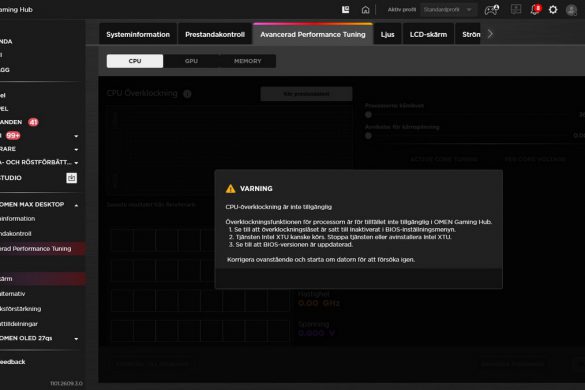585x390 pixels.
Task: Click the download icon beside STUDIO
Action: pos(71,178)
